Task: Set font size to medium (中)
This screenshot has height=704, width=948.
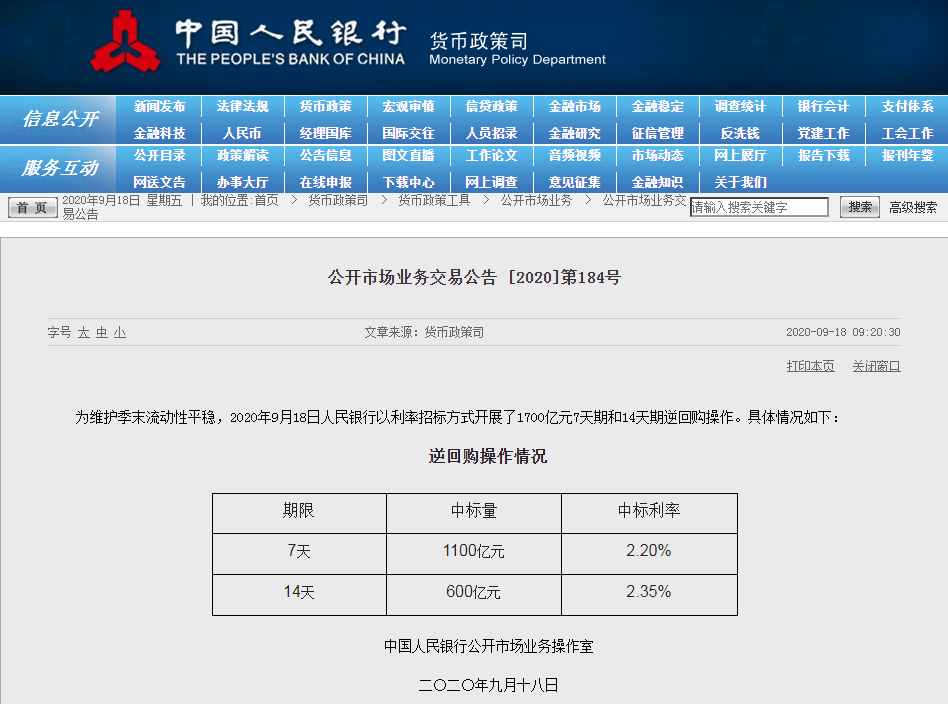Action: [102, 332]
